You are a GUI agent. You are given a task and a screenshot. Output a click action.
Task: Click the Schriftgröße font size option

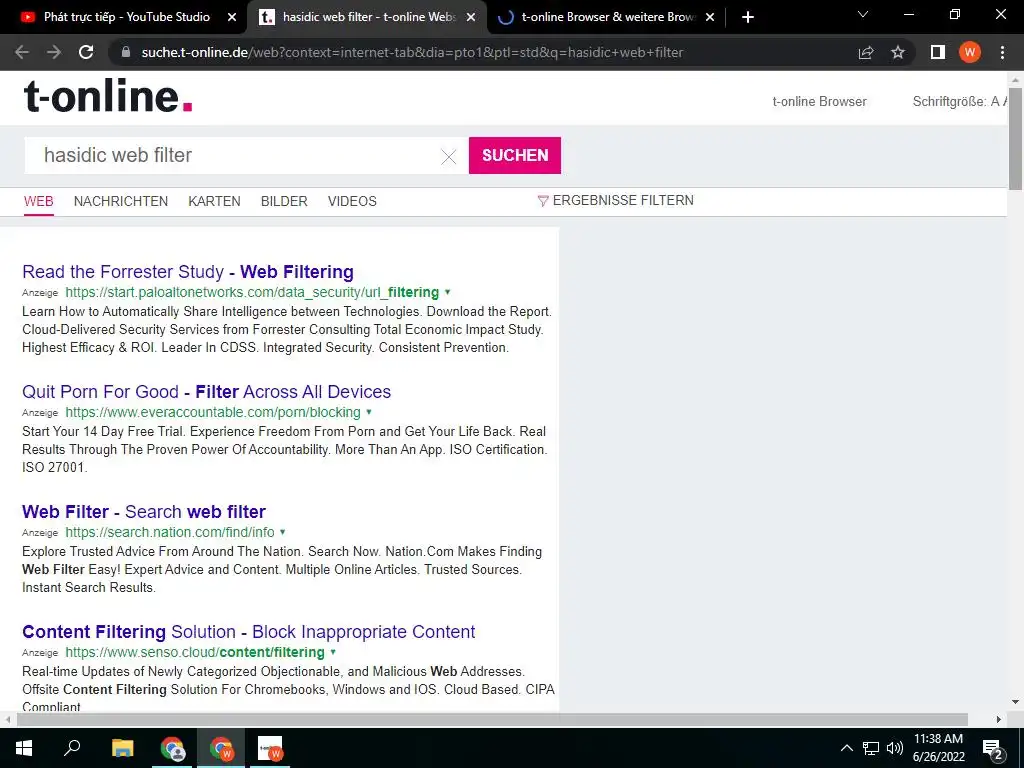(959, 101)
